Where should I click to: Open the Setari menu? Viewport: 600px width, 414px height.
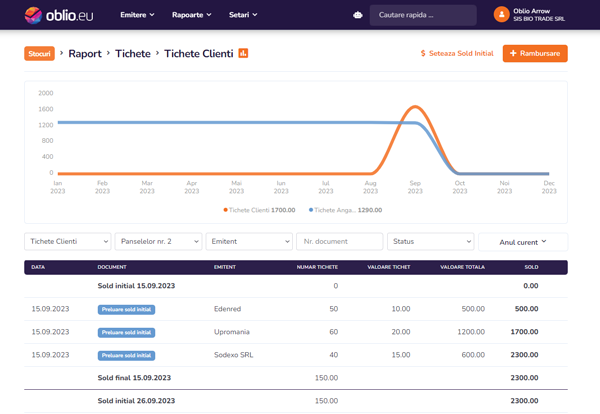[x=243, y=15]
